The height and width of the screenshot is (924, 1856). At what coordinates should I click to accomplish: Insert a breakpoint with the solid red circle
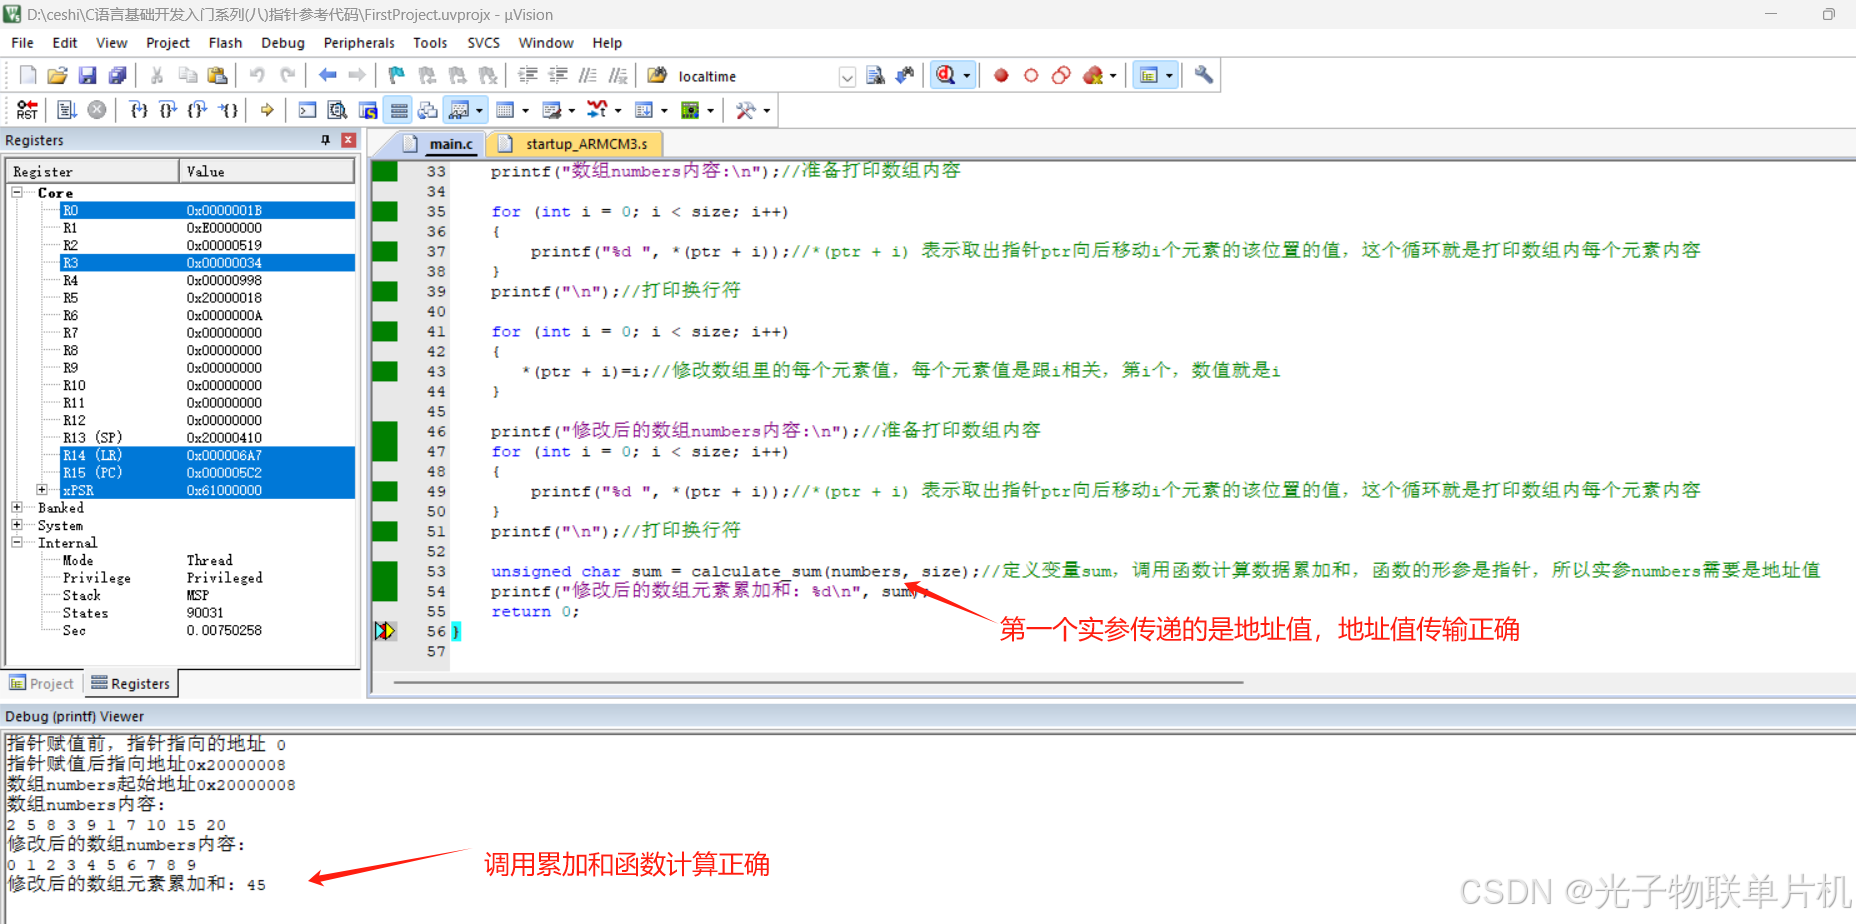[1001, 75]
